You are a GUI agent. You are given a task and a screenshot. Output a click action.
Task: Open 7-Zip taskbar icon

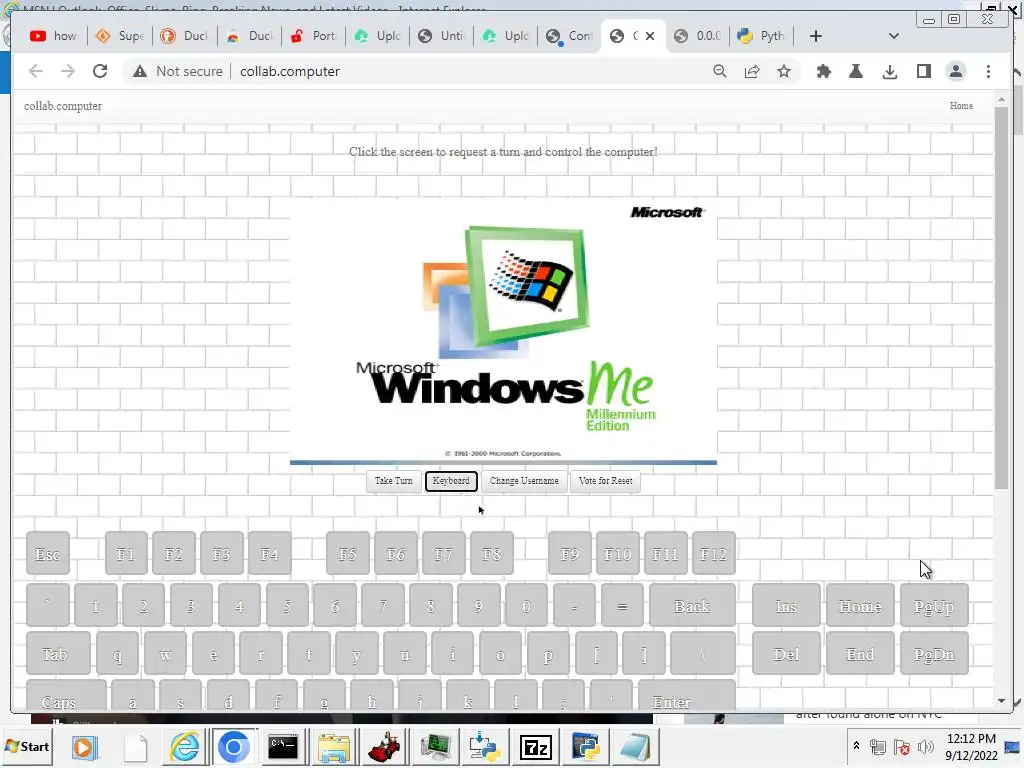[535, 747]
